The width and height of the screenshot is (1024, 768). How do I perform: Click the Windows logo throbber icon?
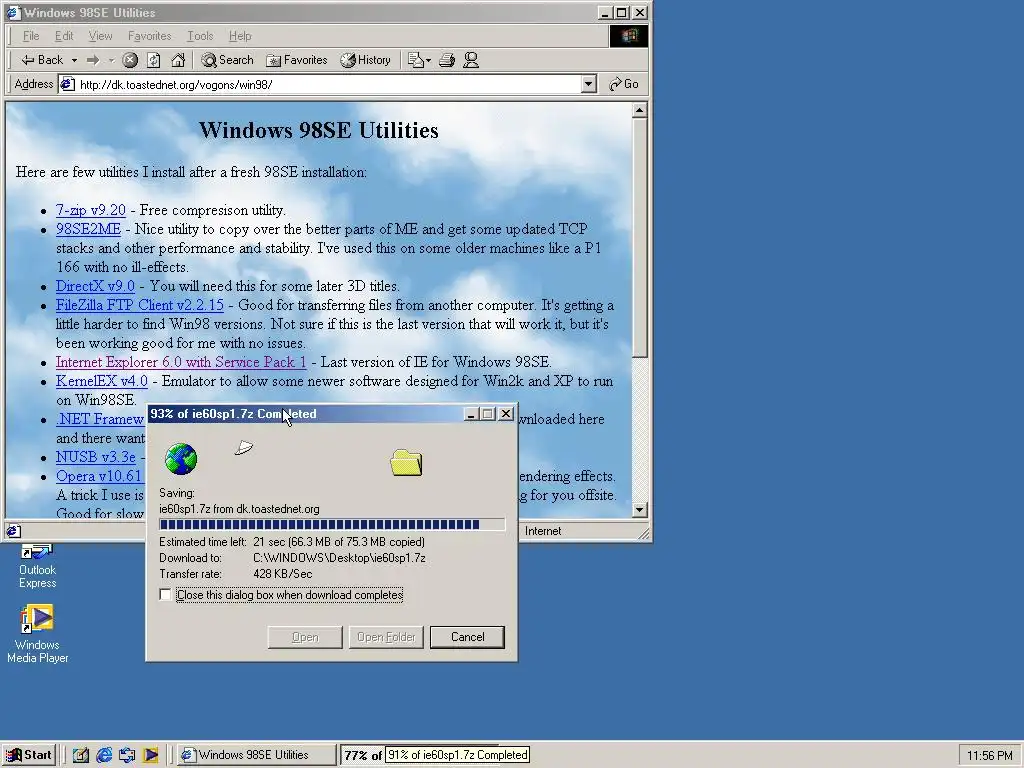pyautogui.click(x=629, y=36)
